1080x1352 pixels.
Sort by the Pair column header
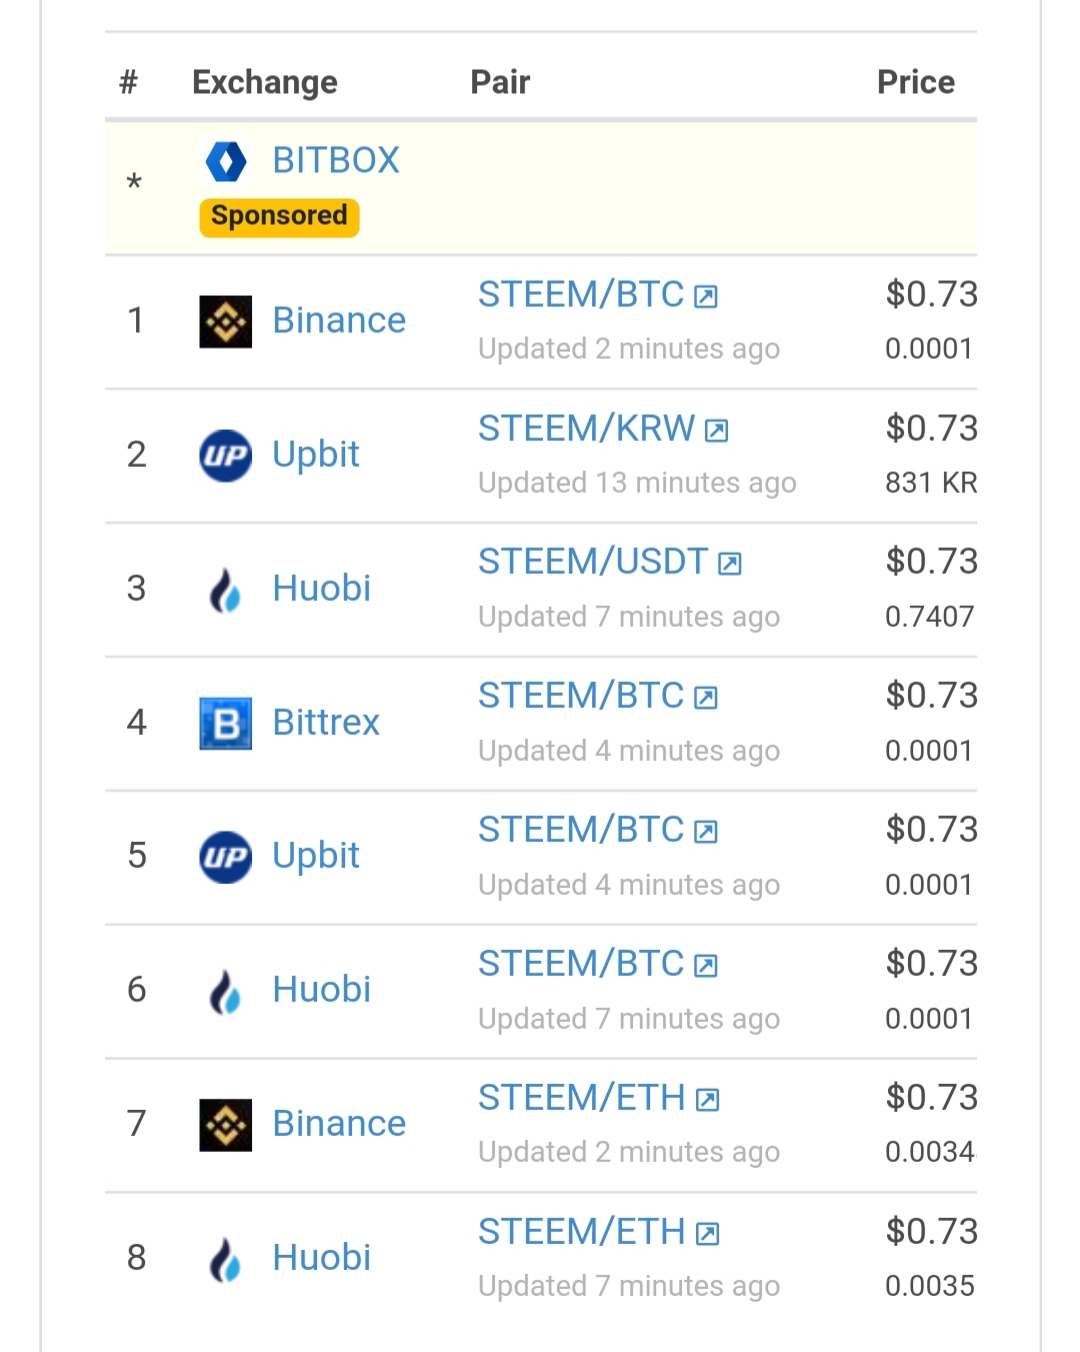click(500, 82)
